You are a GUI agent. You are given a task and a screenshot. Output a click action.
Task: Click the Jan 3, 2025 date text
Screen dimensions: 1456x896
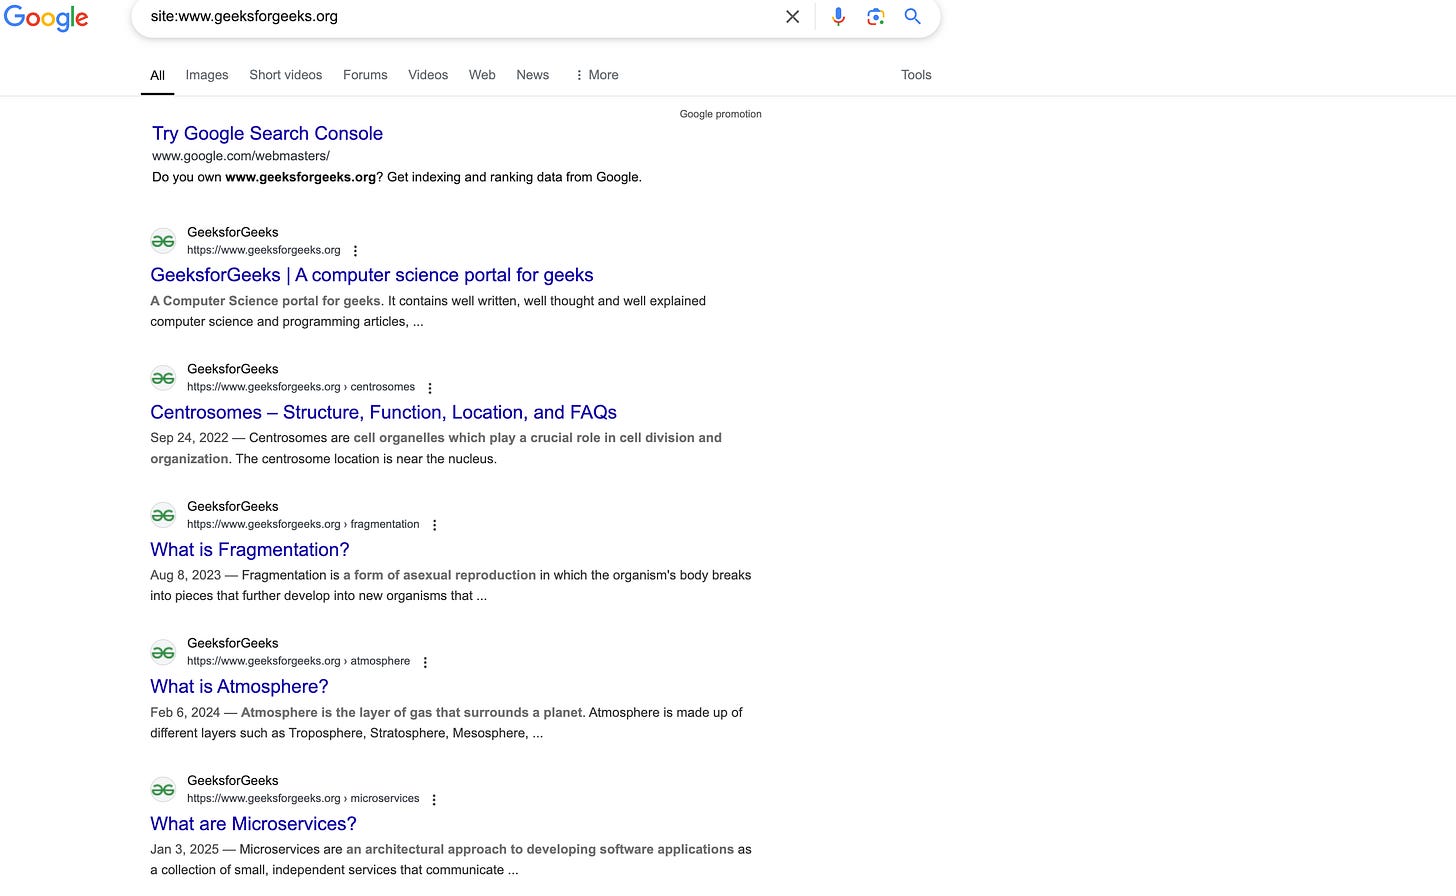185,849
